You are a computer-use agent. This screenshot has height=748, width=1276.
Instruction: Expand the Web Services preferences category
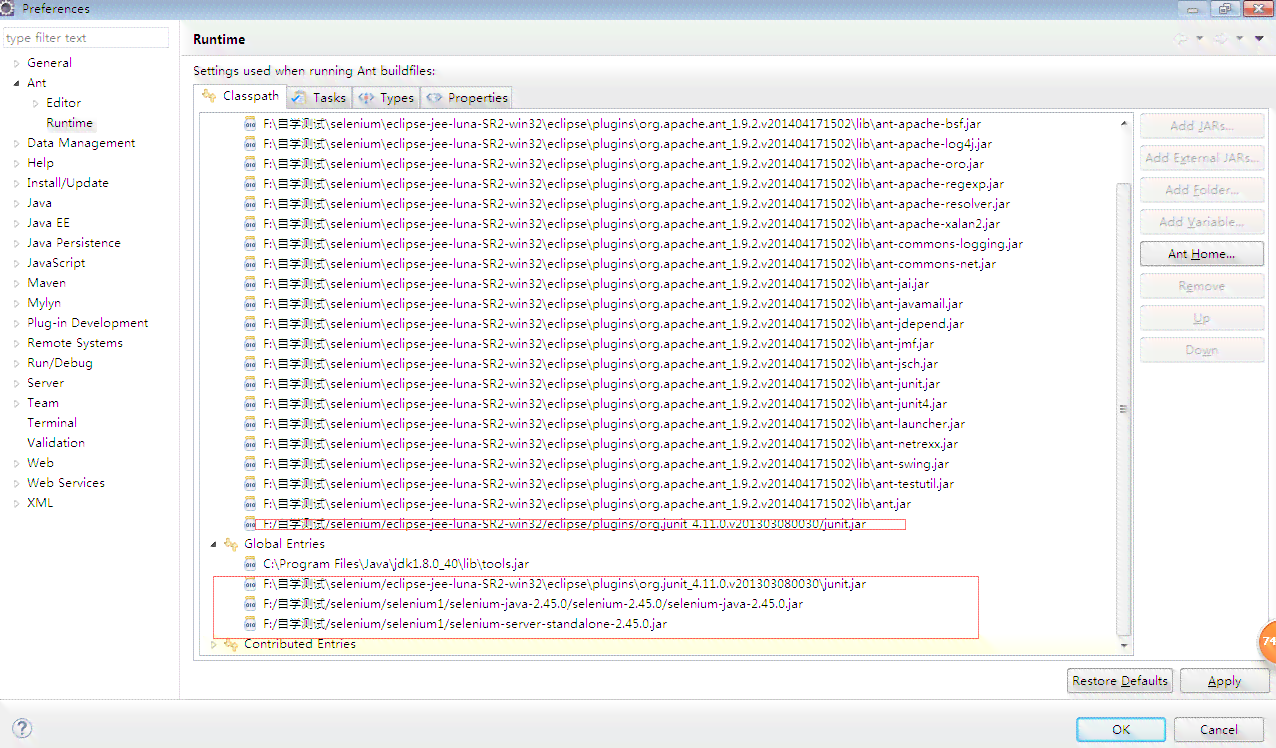(x=16, y=483)
